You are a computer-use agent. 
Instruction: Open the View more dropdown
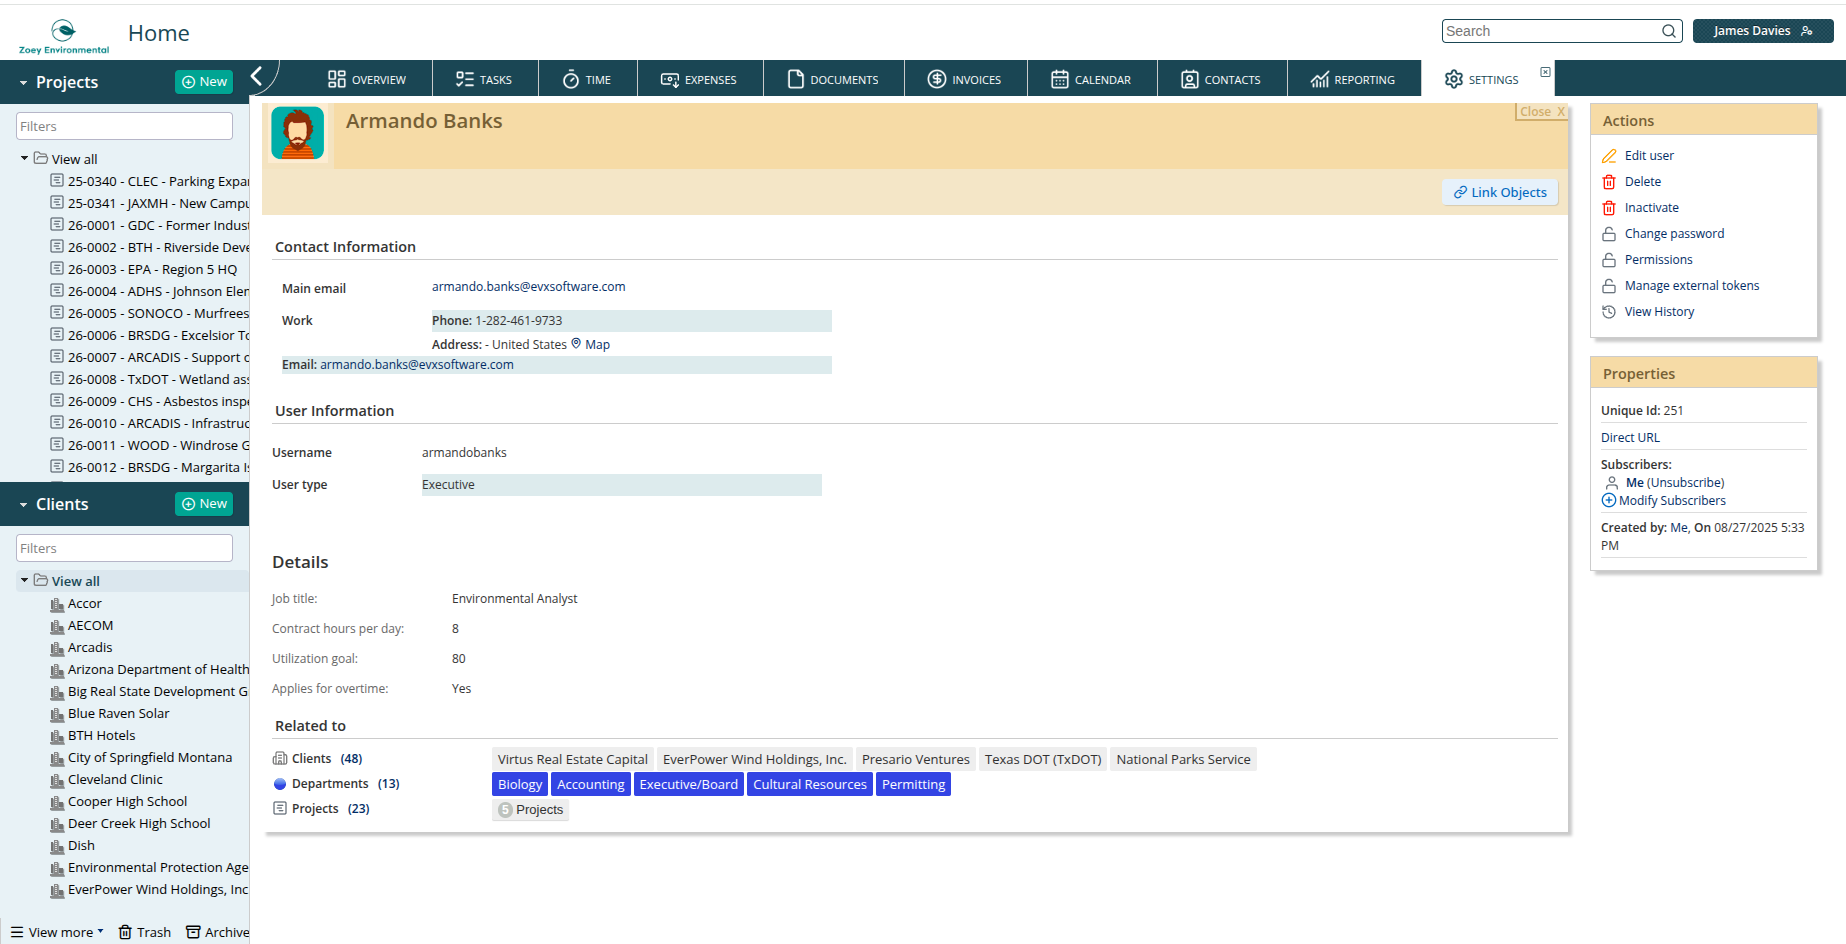coord(57,932)
